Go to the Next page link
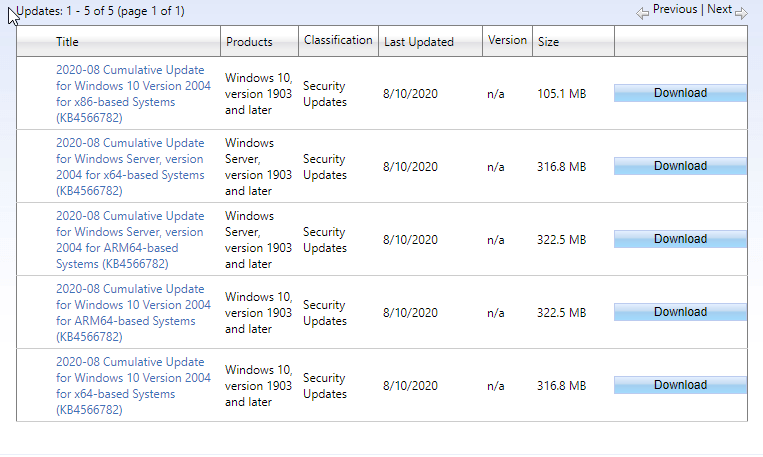Image resolution: width=763 pixels, height=457 pixels. (719, 10)
